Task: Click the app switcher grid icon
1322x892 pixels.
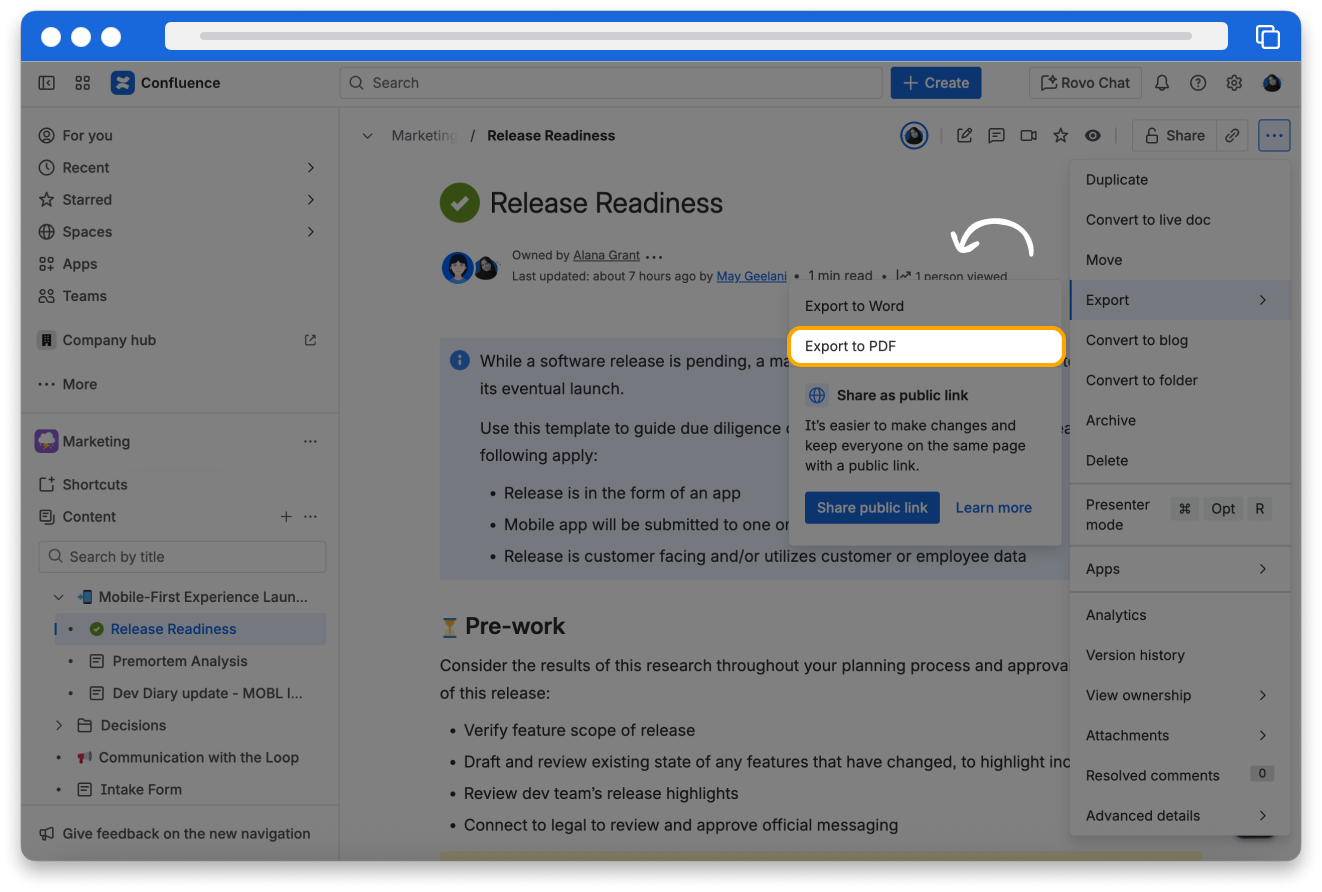Action: (x=83, y=83)
